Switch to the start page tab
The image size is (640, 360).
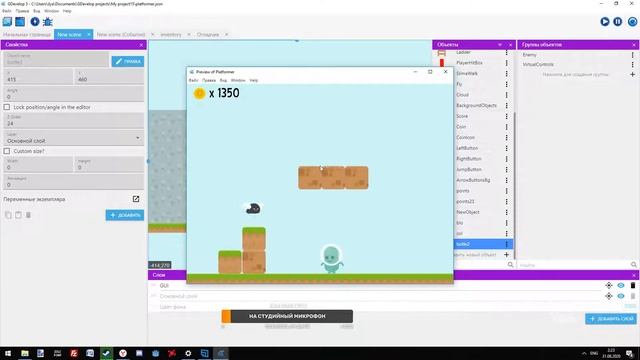27,35
